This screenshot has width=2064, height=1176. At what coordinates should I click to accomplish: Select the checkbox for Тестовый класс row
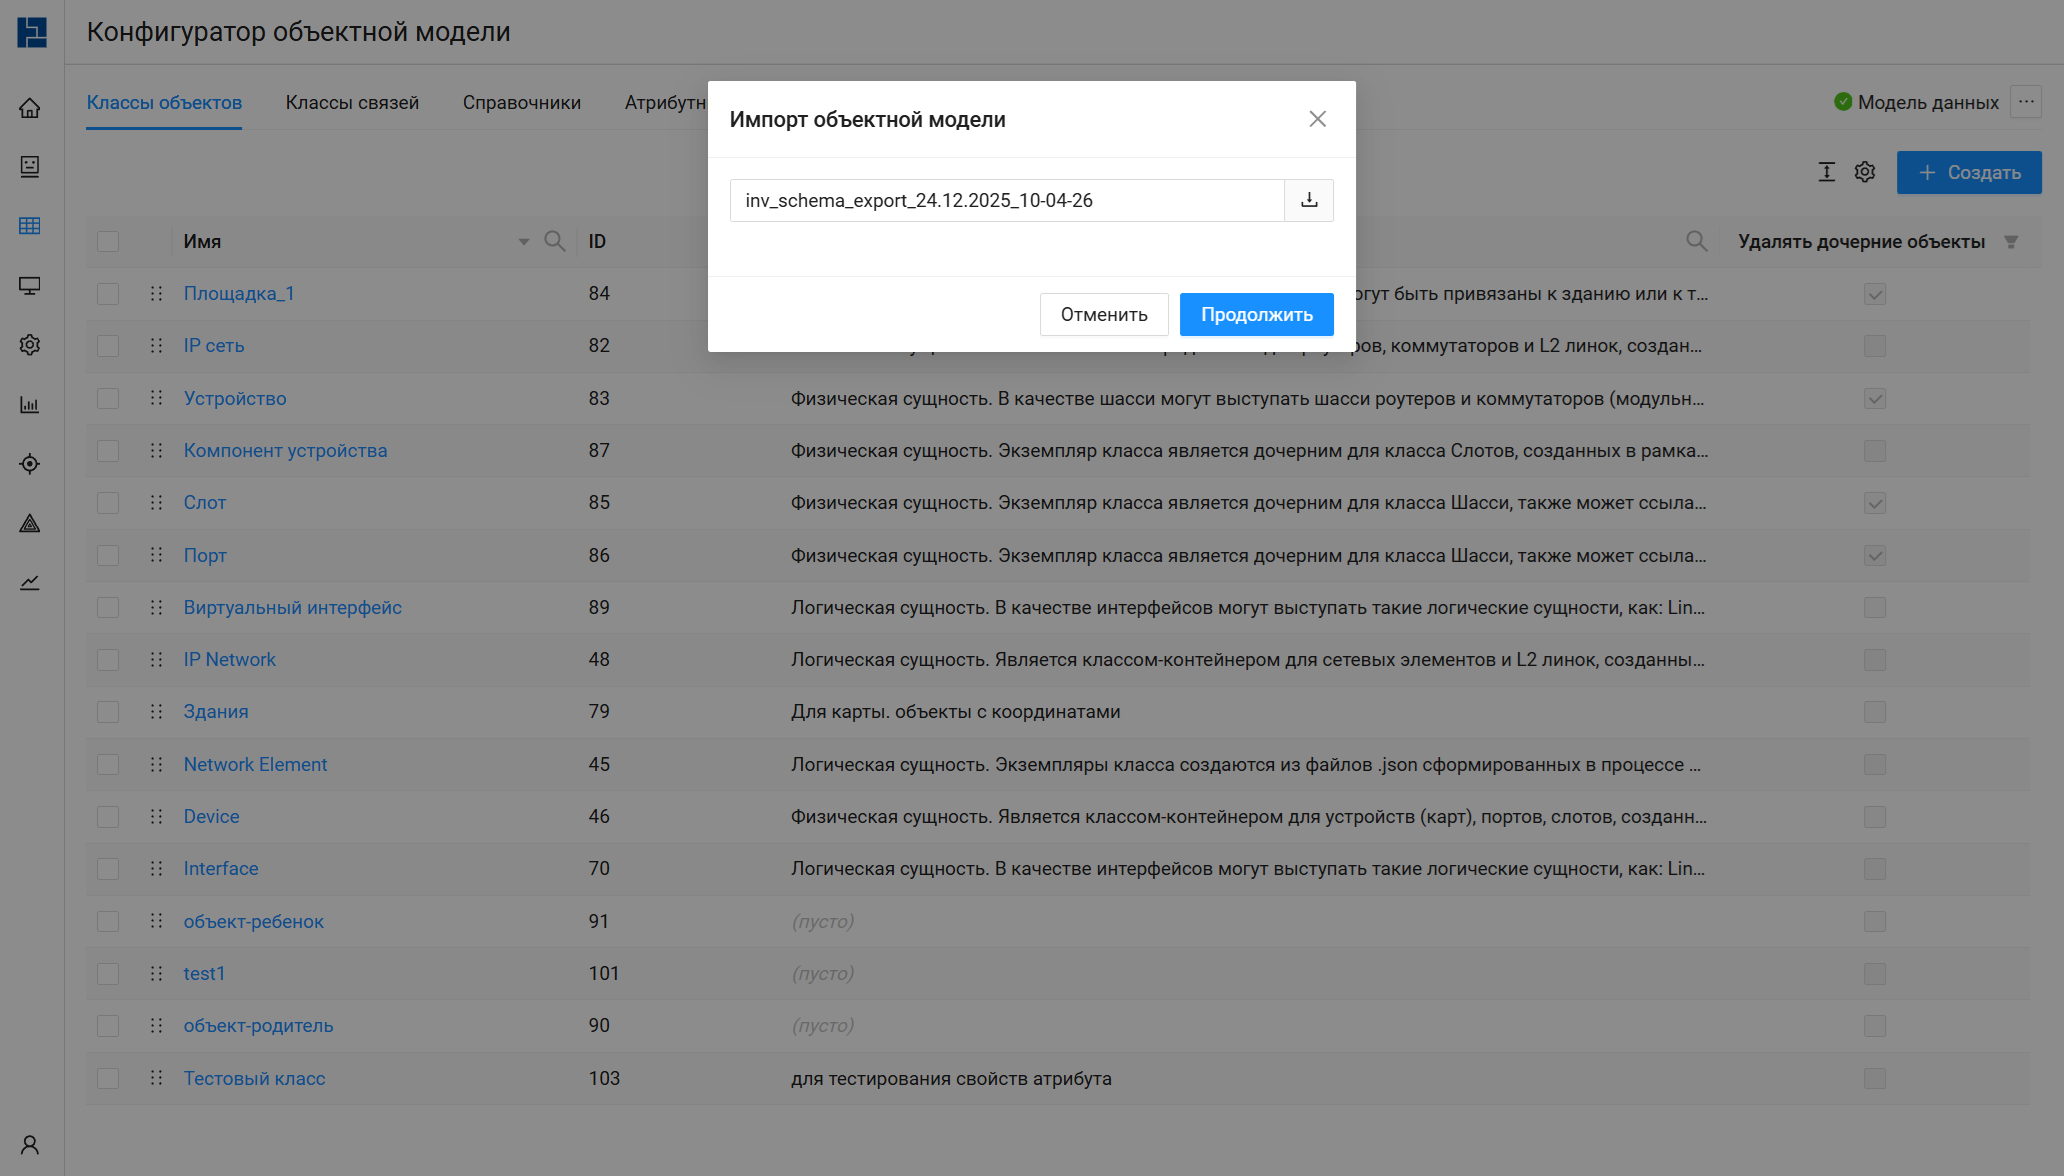[108, 1078]
